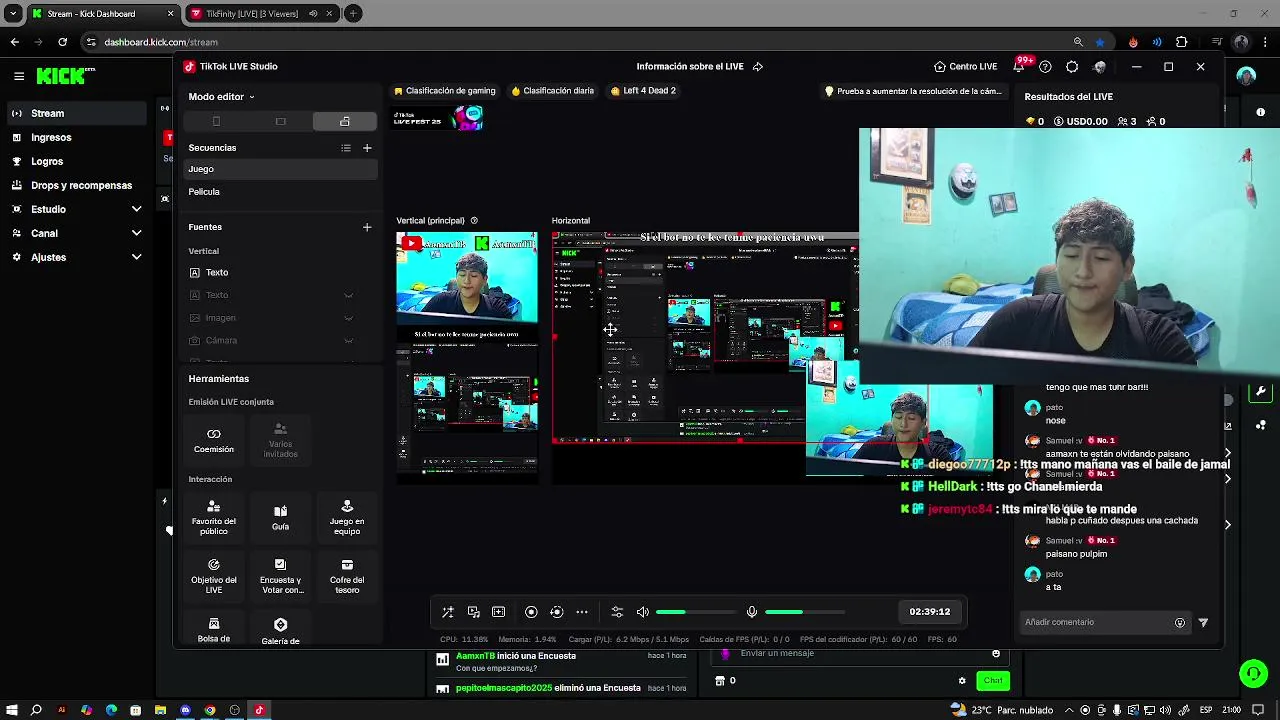1280x720 pixels.
Task: Open the Left 4 Dead 2 chip
Action: tap(643, 91)
